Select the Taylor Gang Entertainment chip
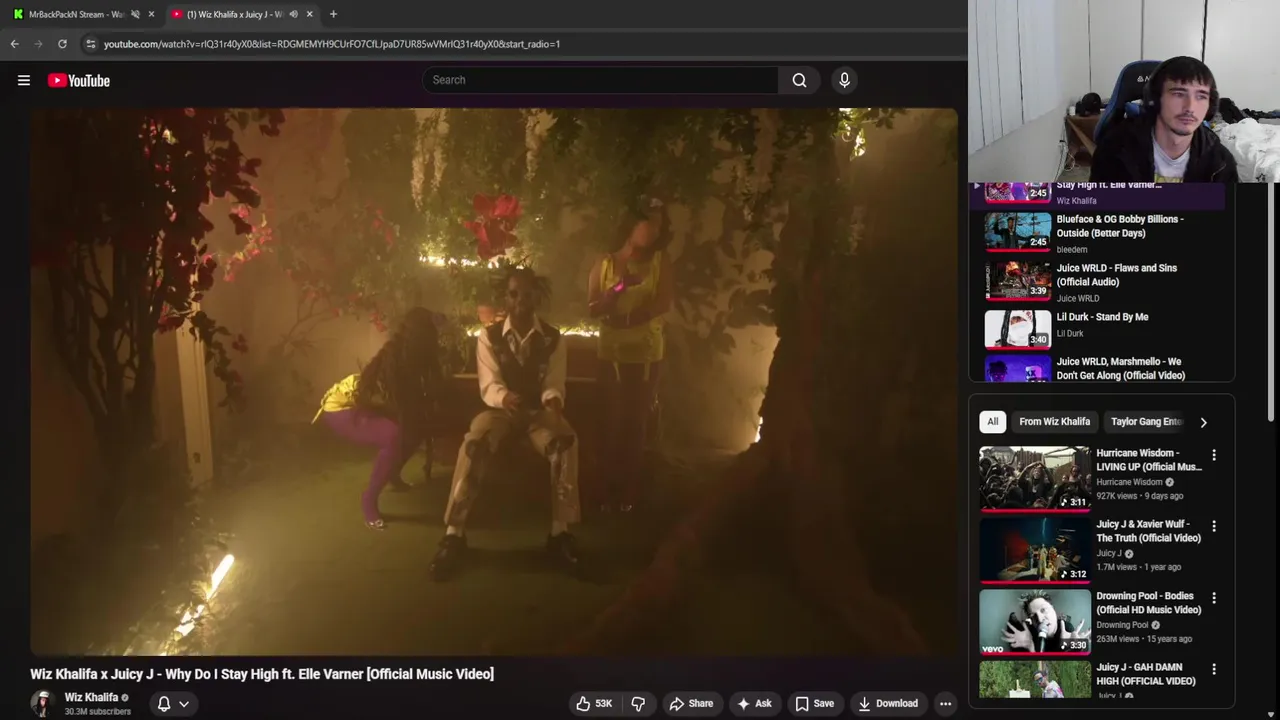 1146,422
